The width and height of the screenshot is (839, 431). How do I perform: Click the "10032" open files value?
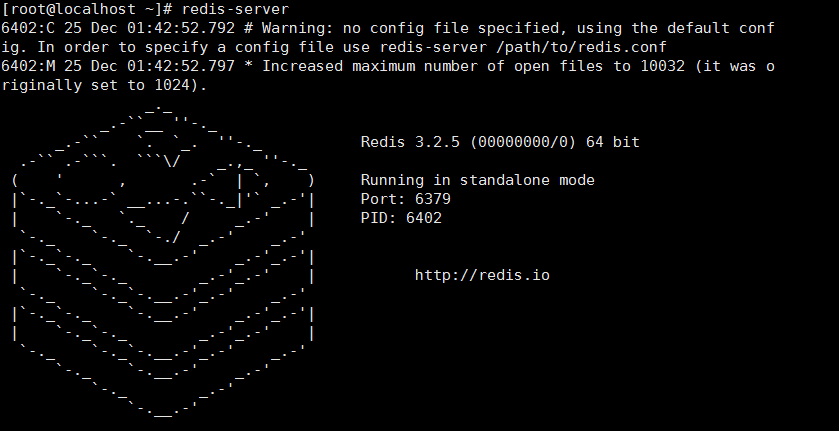[662, 66]
